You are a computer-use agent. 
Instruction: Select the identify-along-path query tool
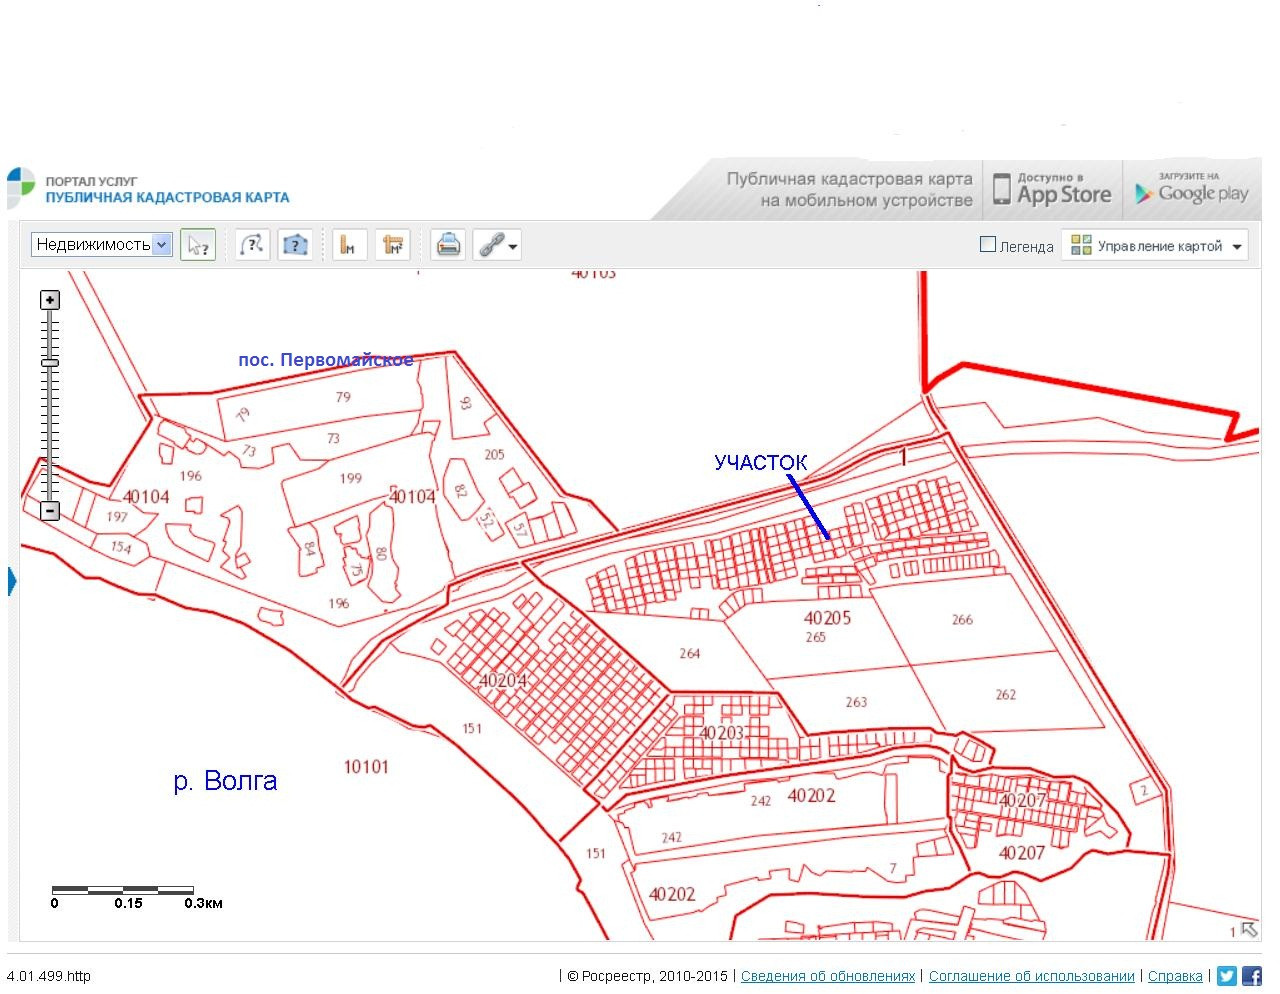point(253,245)
